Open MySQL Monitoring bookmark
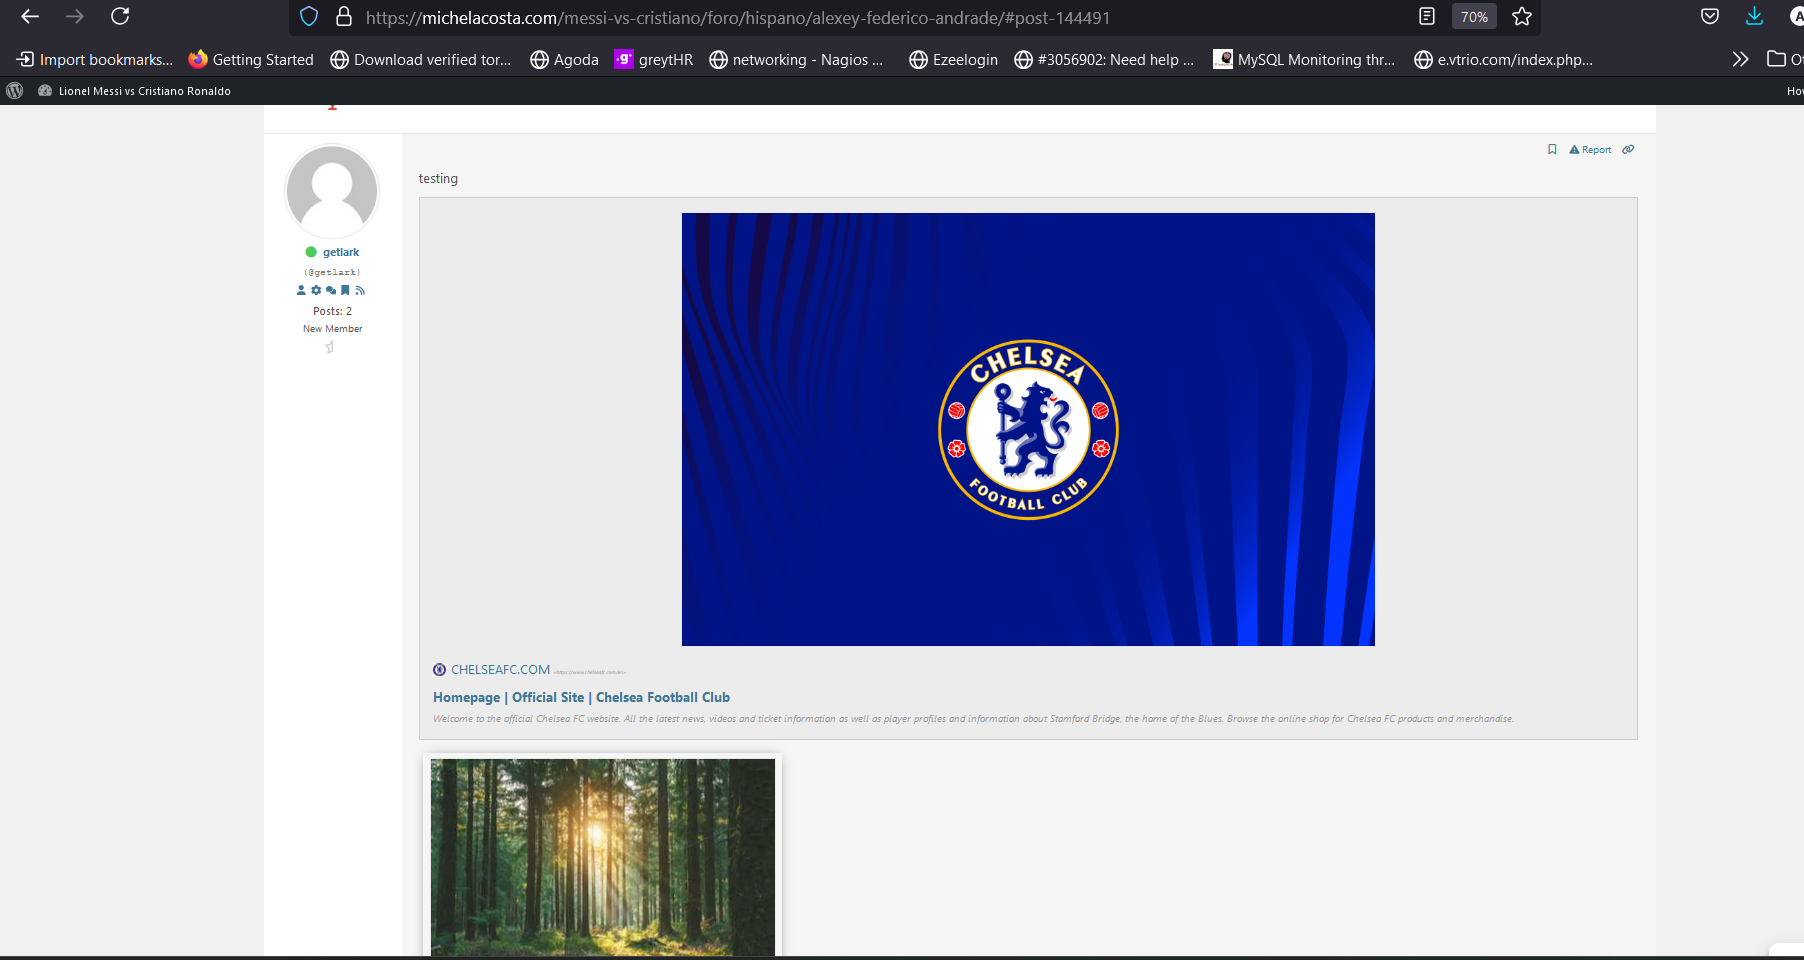 pyautogui.click(x=1304, y=60)
